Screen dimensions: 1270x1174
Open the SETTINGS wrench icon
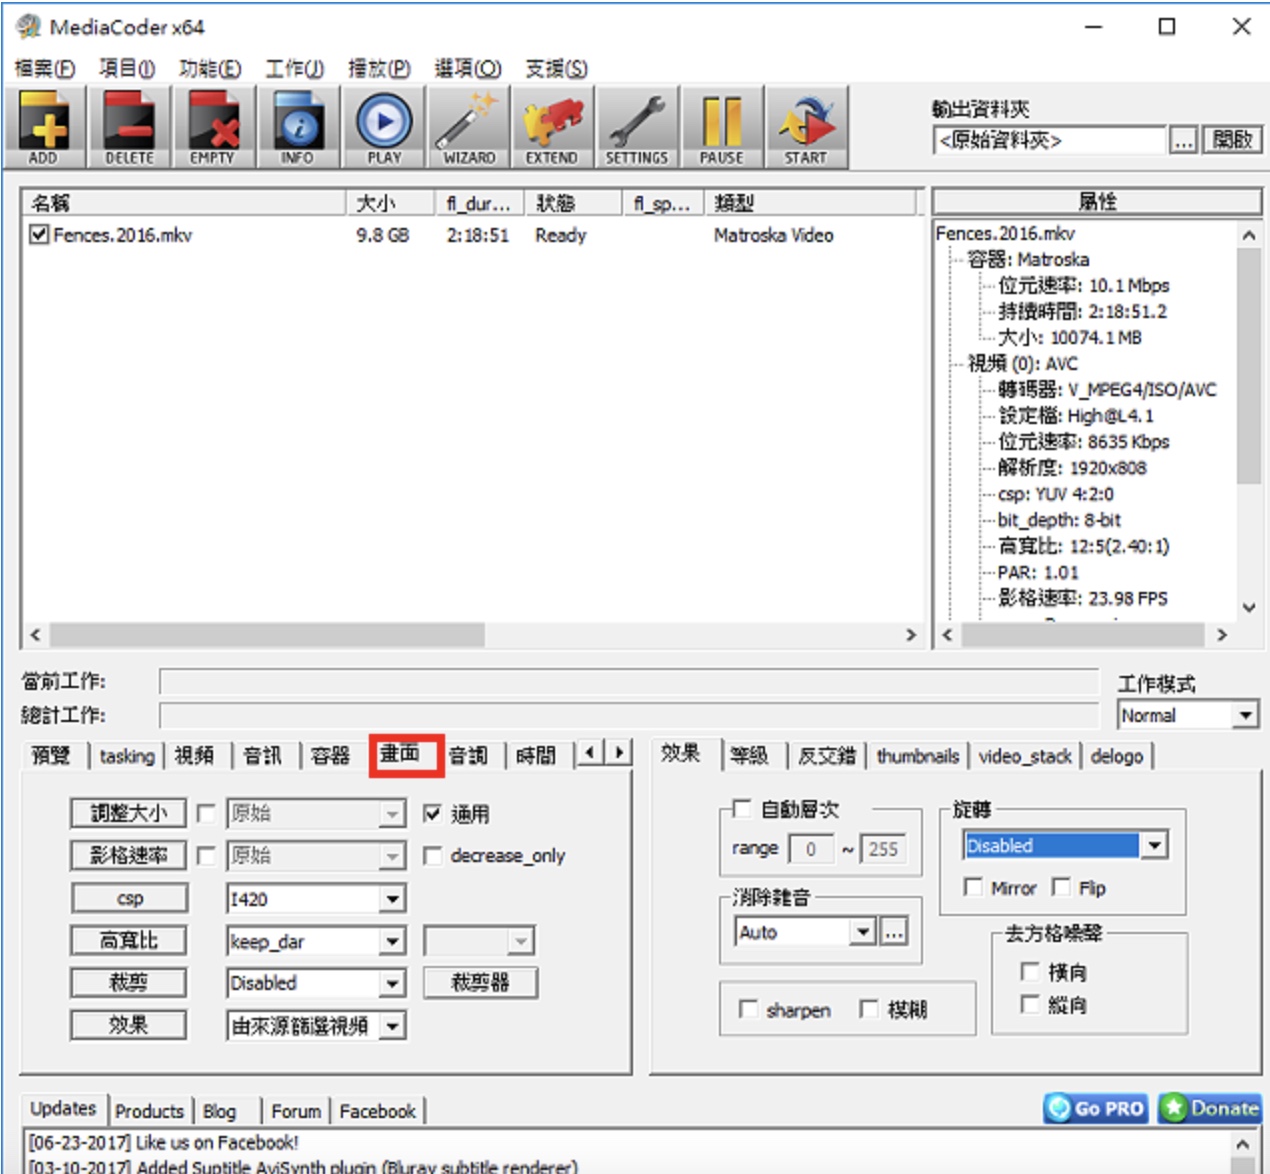click(637, 127)
